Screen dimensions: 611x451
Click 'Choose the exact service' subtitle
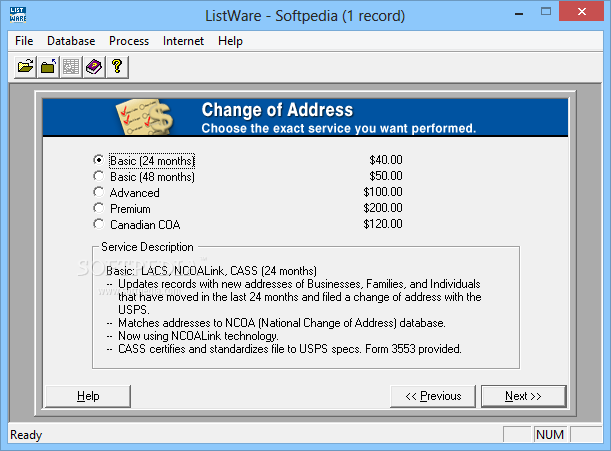tap(339, 128)
